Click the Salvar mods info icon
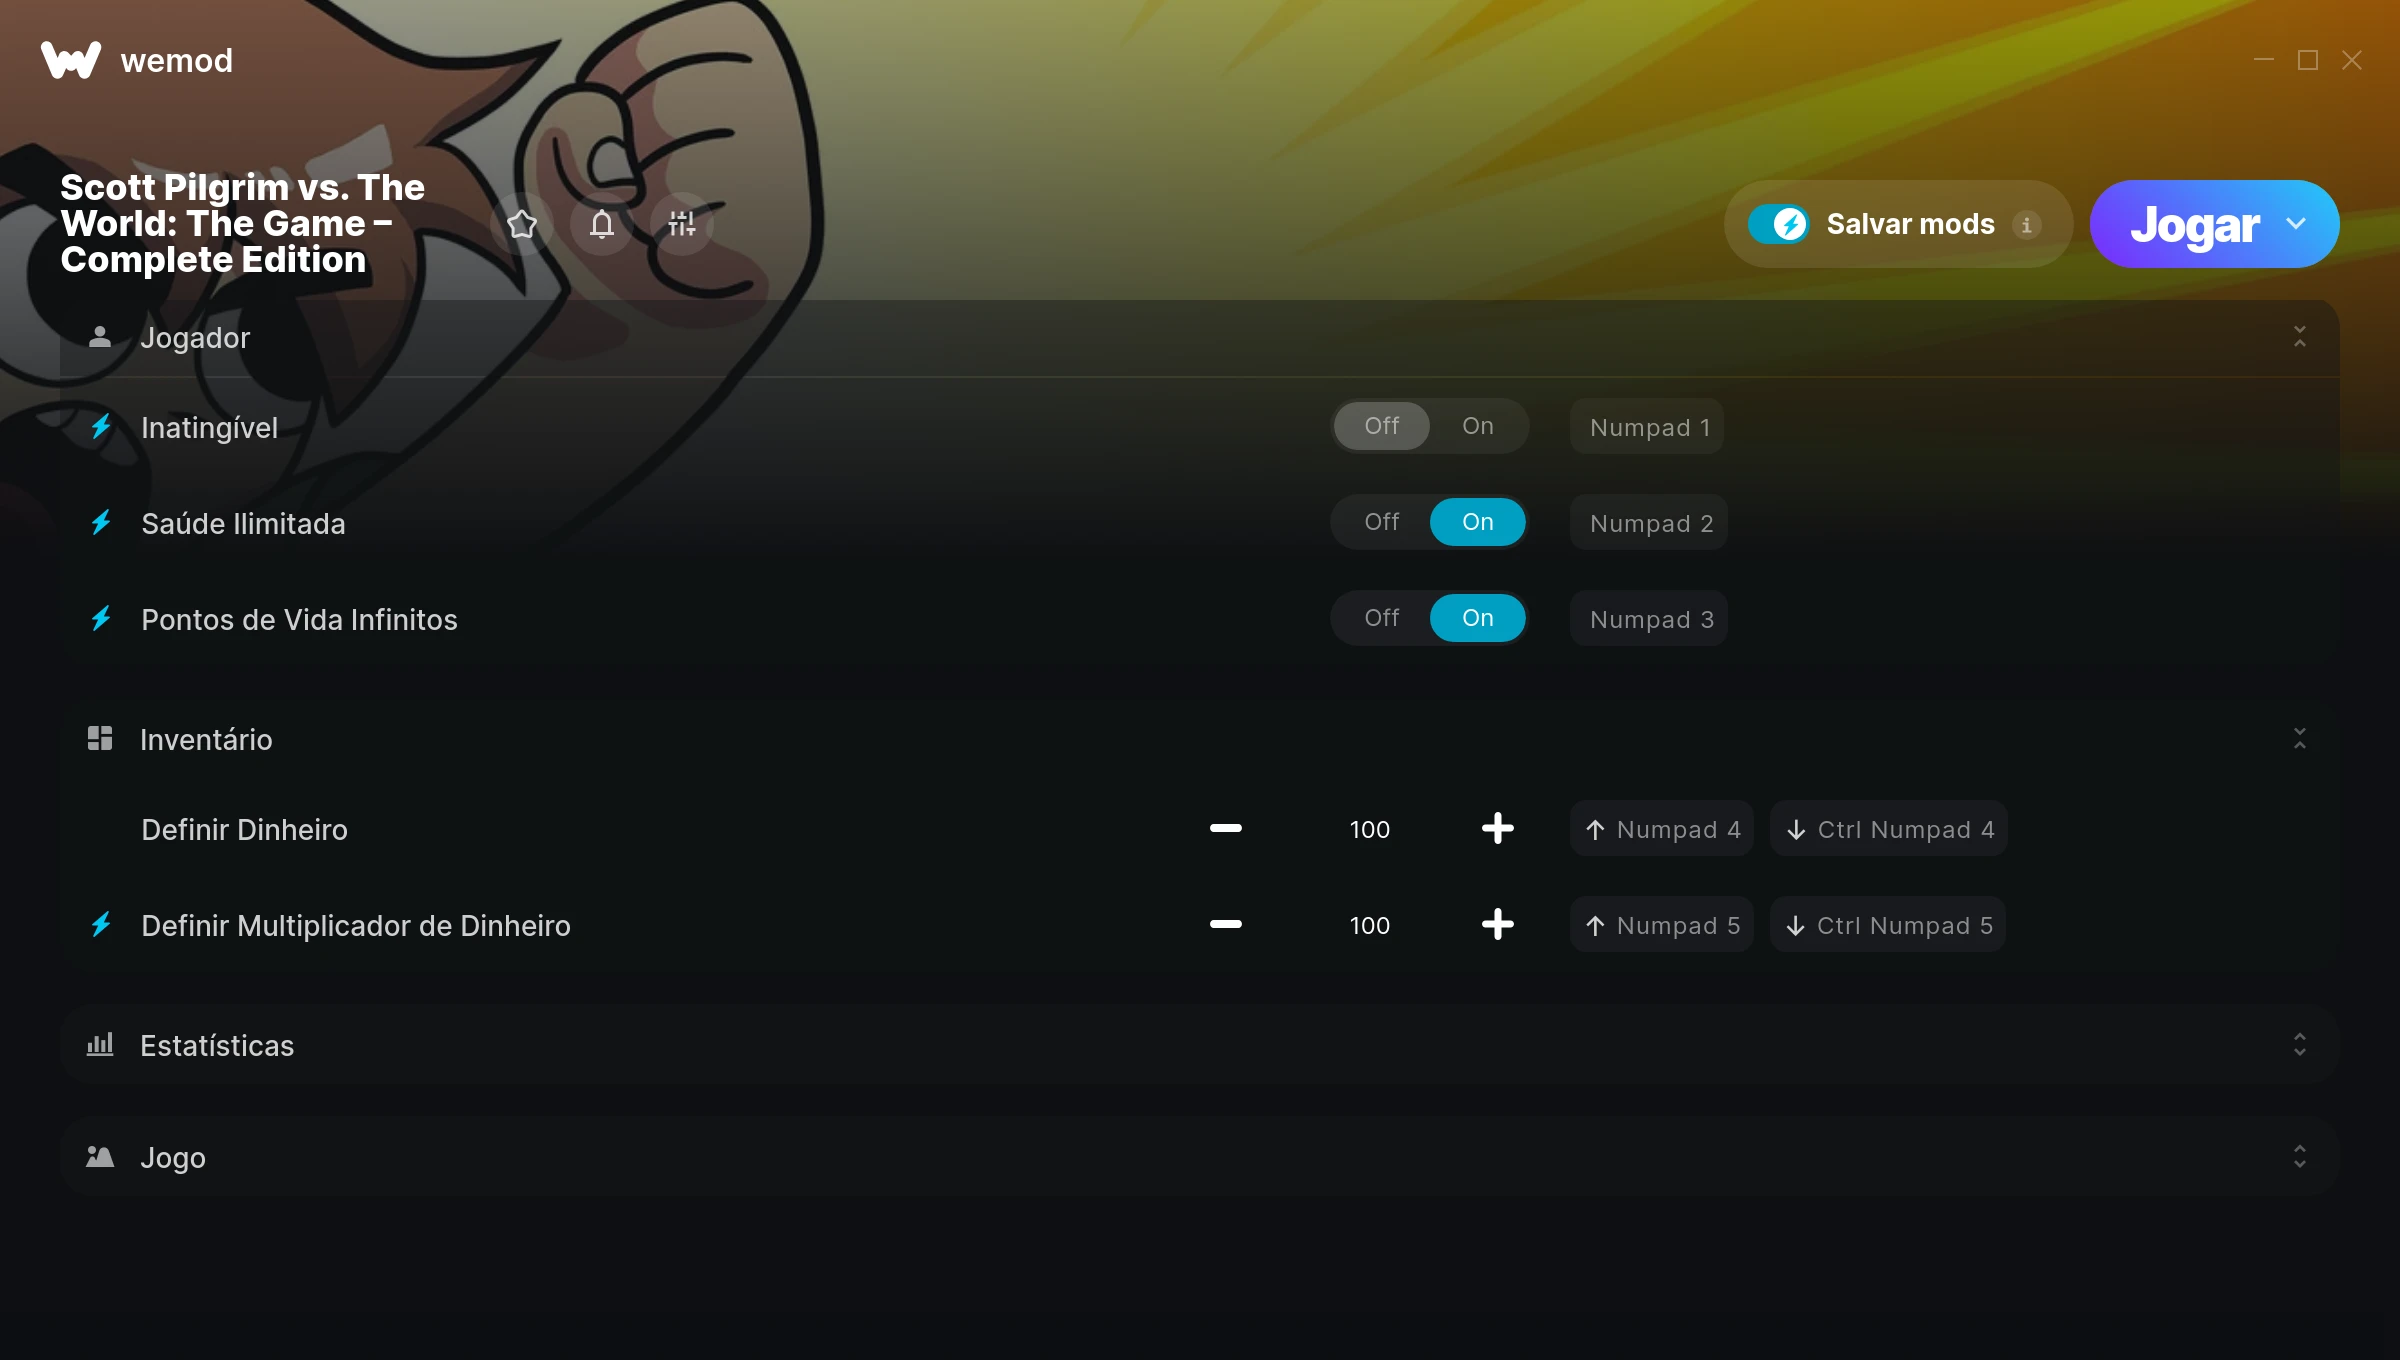Screen dimensions: 2400x1360 point(2027,225)
